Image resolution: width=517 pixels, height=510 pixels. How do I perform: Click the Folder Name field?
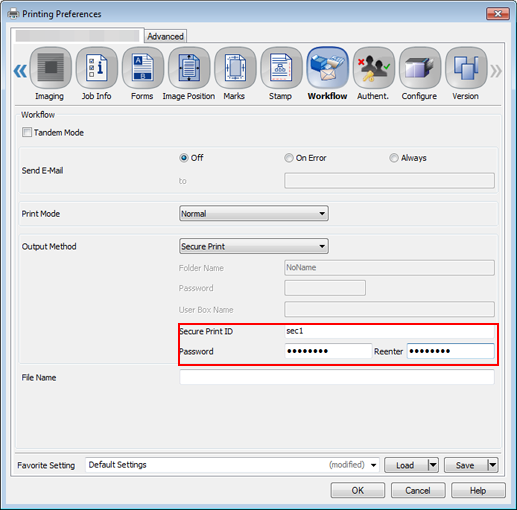(x=389, y=268)
